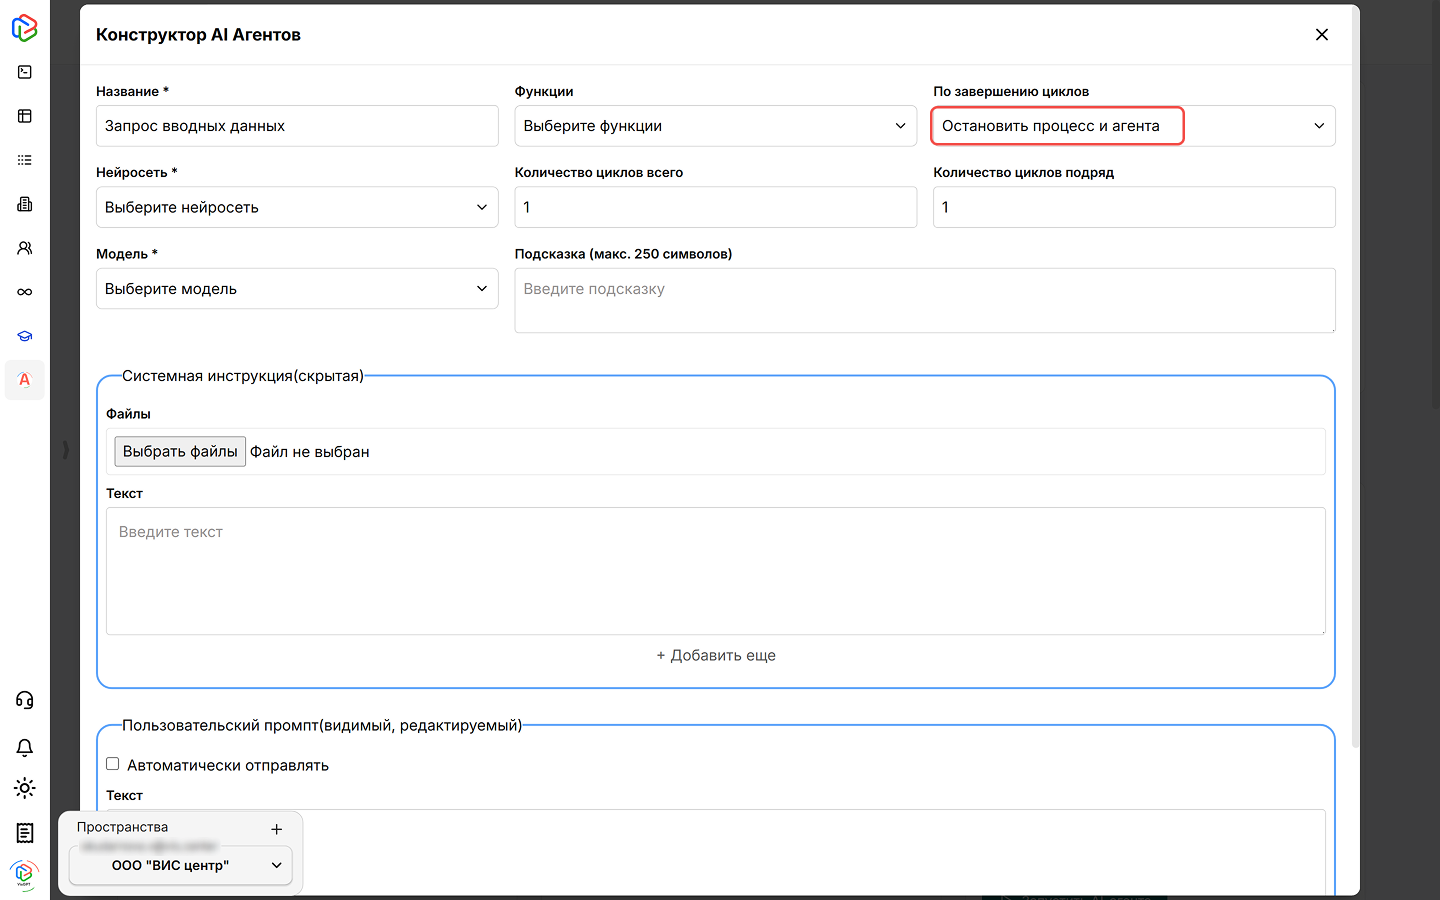The width and height of the screenshot is (1440, 900).
Task: Click the headset support icon
Action: tap(25, 700)
